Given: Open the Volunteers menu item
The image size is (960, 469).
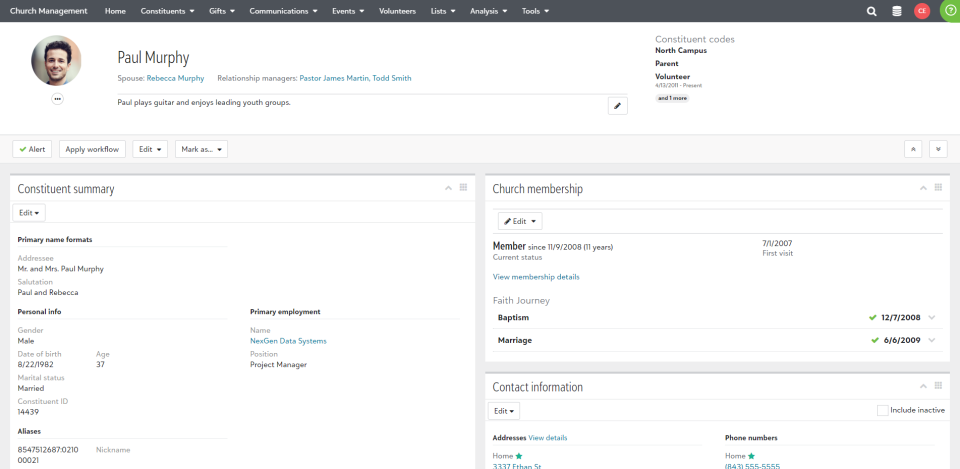Looking at the screenshot, I should point(397,11).
